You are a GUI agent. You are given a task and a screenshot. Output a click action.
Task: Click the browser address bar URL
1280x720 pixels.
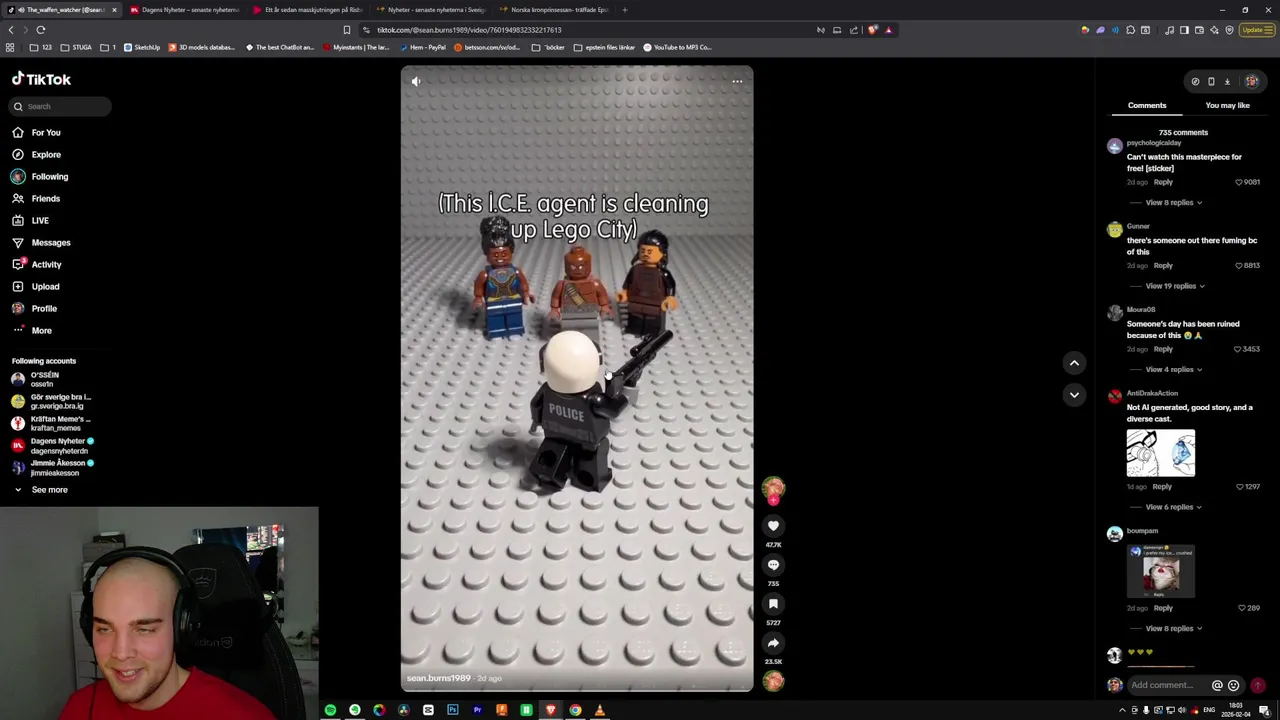[x=469, y=30]
